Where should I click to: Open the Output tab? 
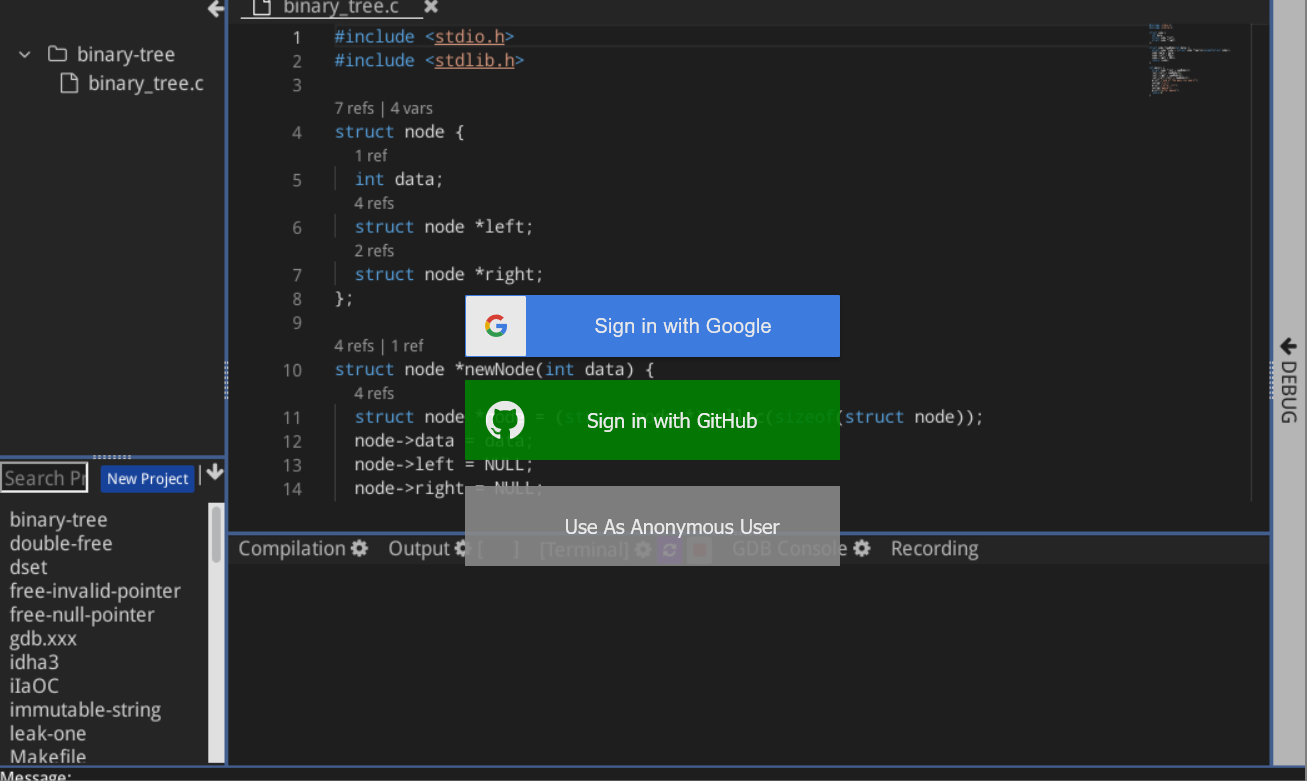(x=419, y=548)
